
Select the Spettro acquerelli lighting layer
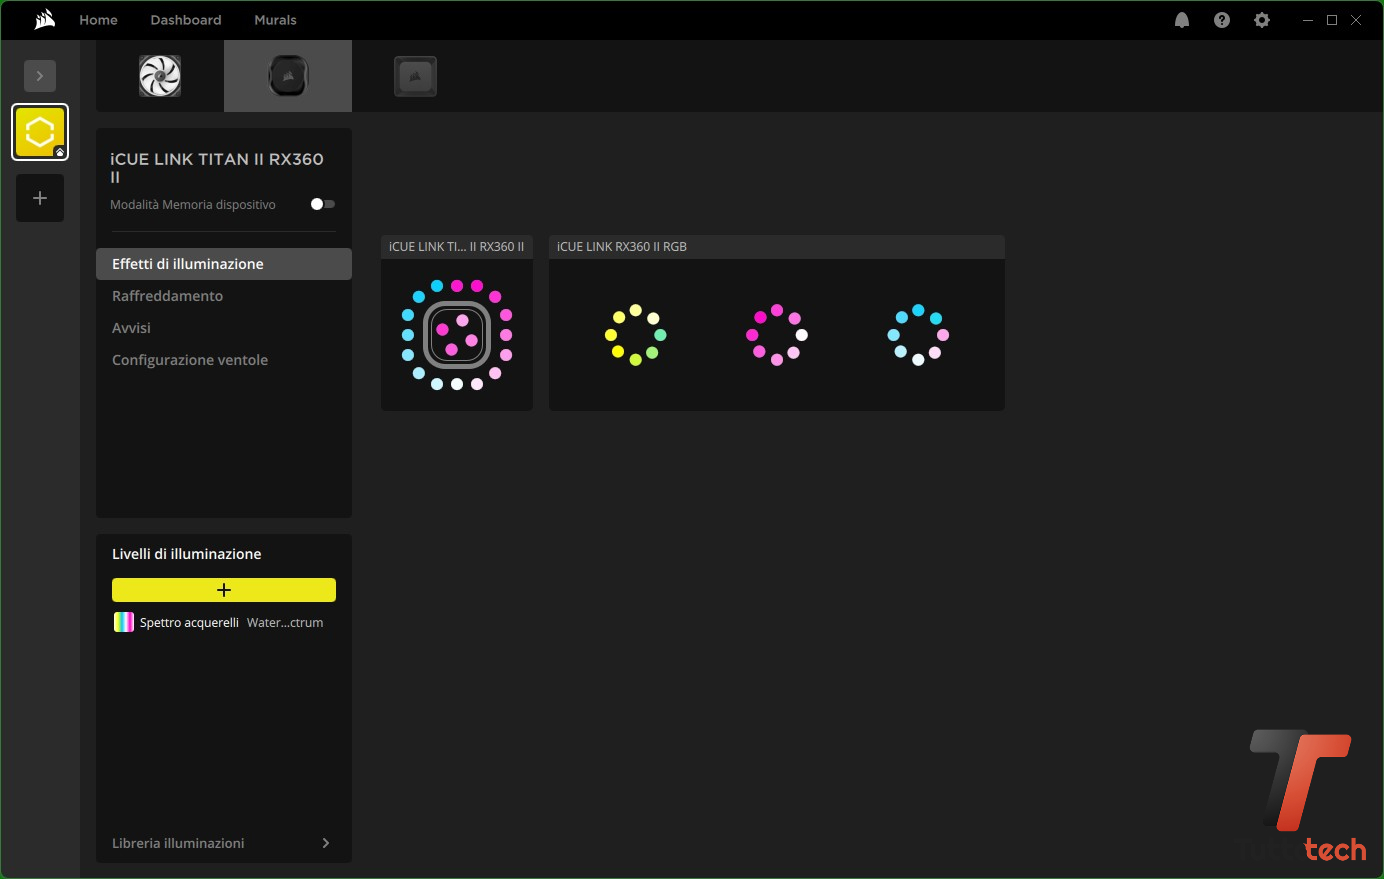pyautogui.click(x=224, y=622)
